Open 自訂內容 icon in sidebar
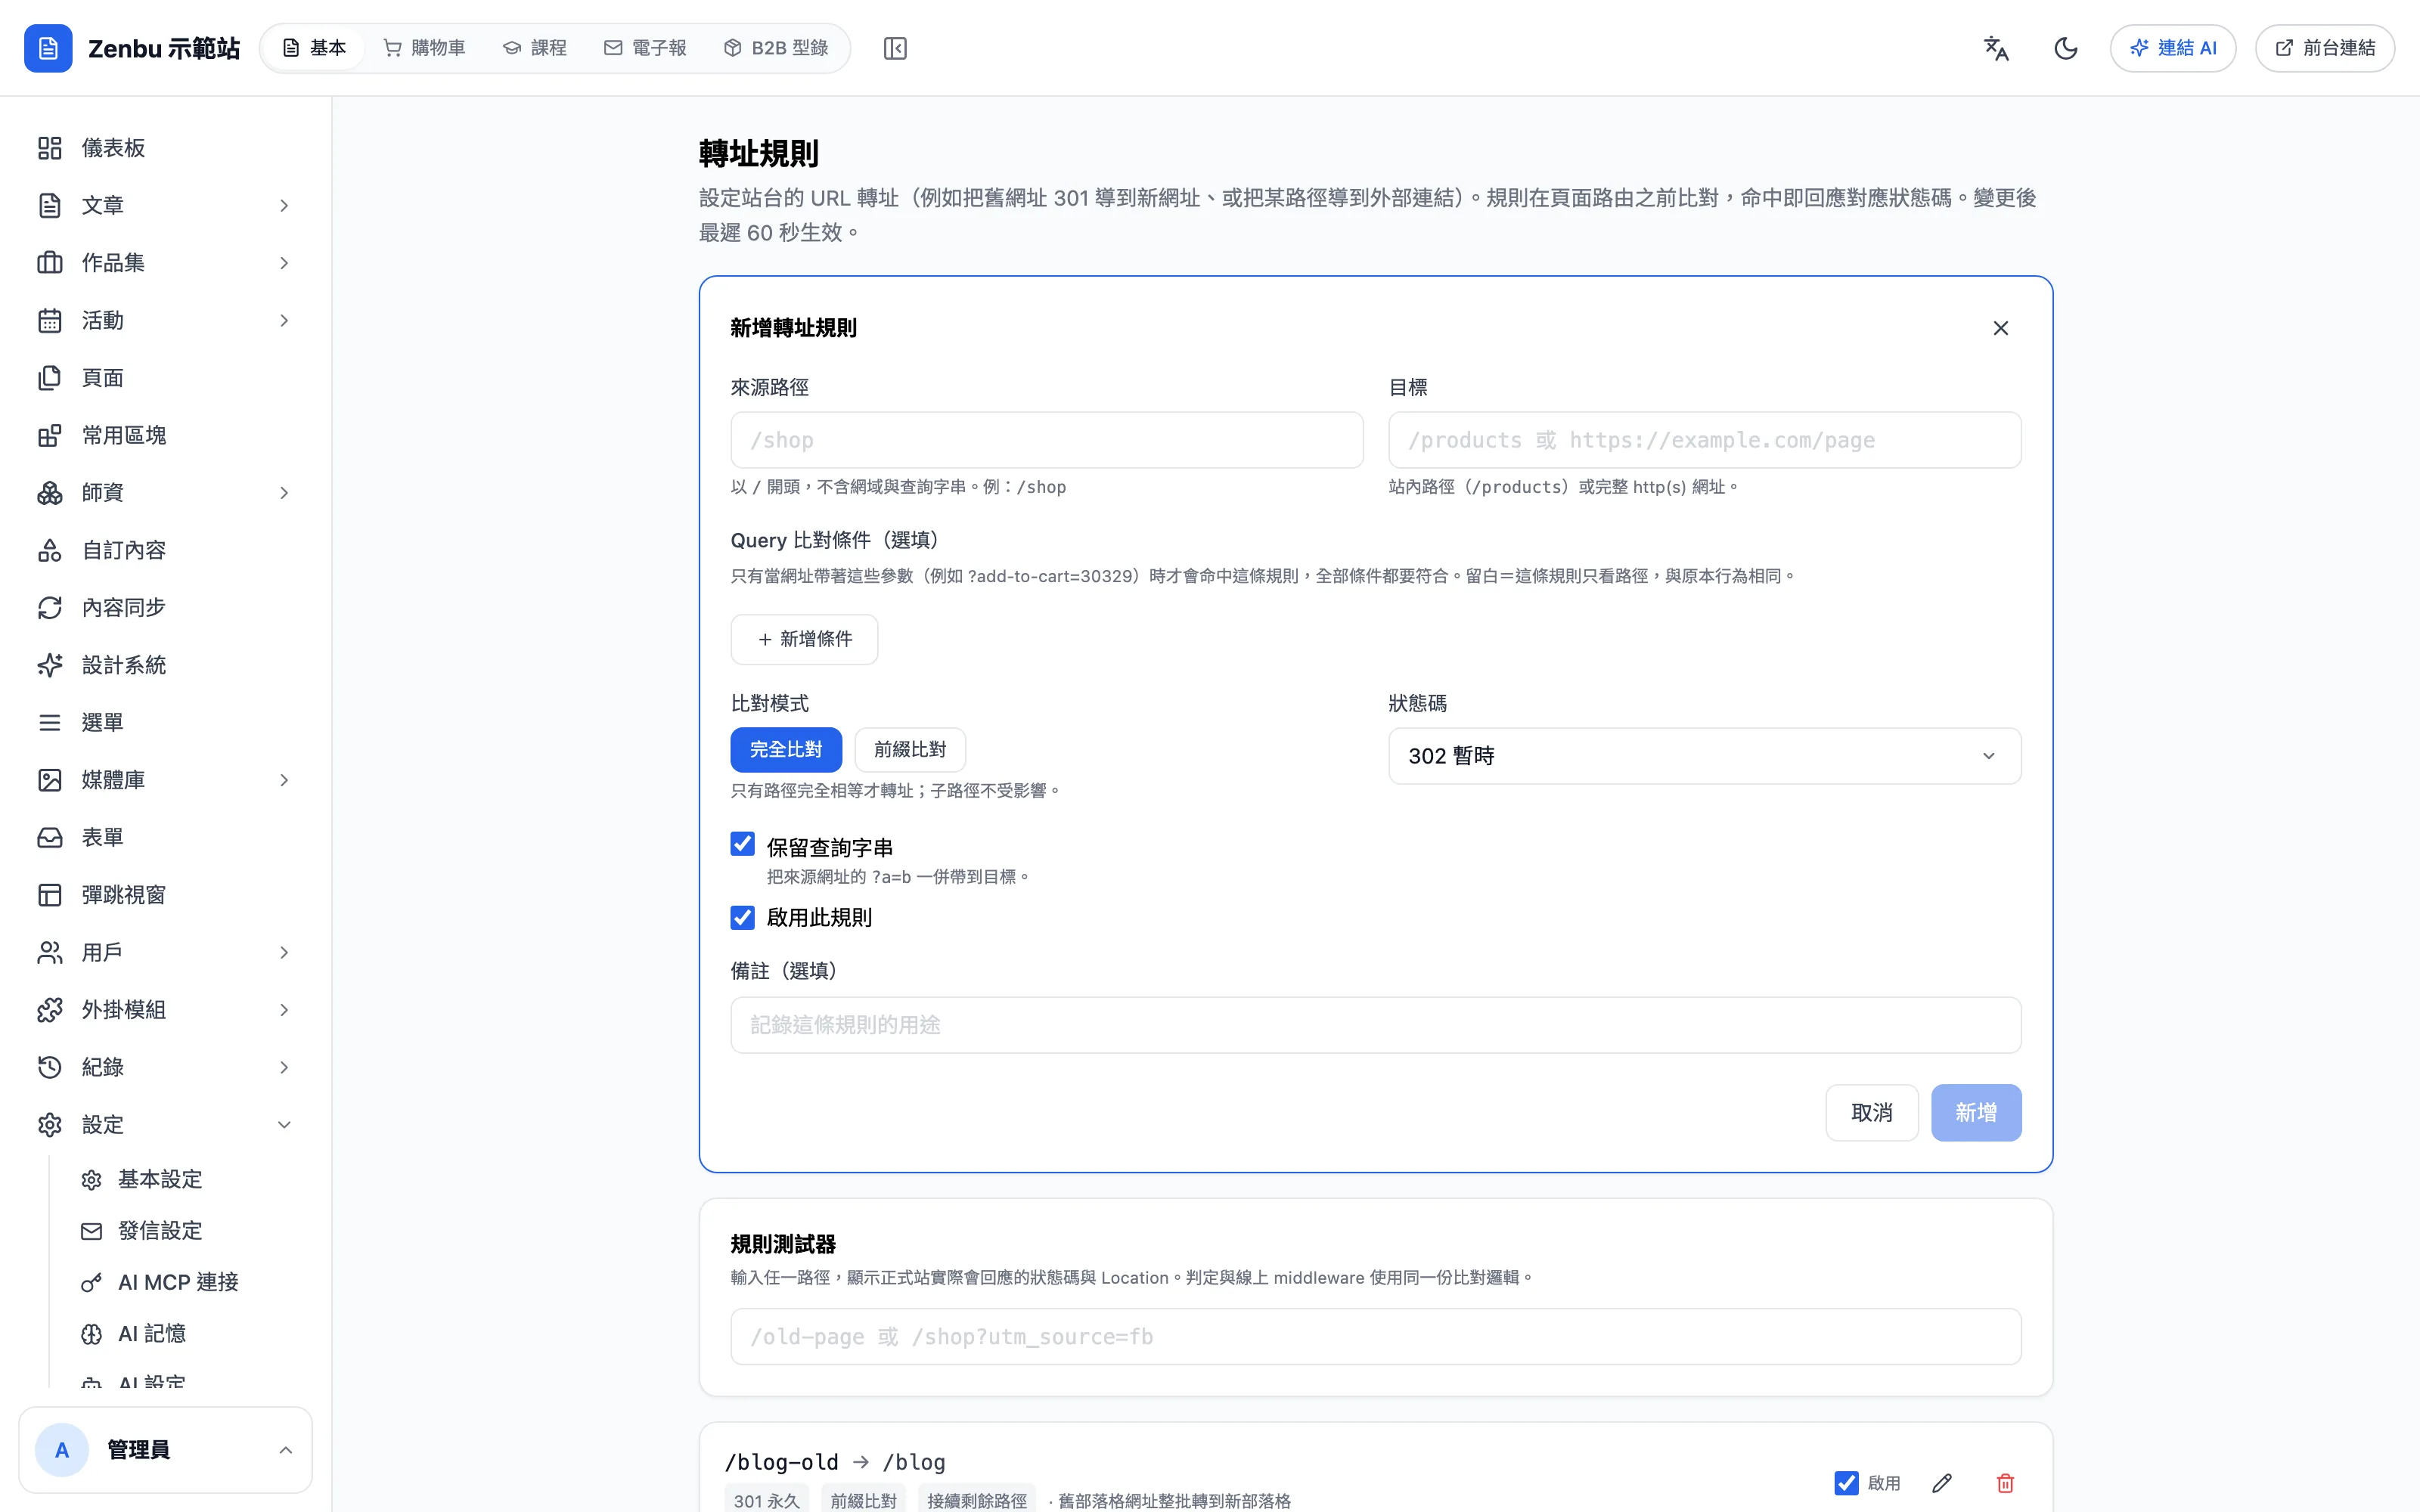Screen dimensions: 2420x1512 tap(50, 550)
